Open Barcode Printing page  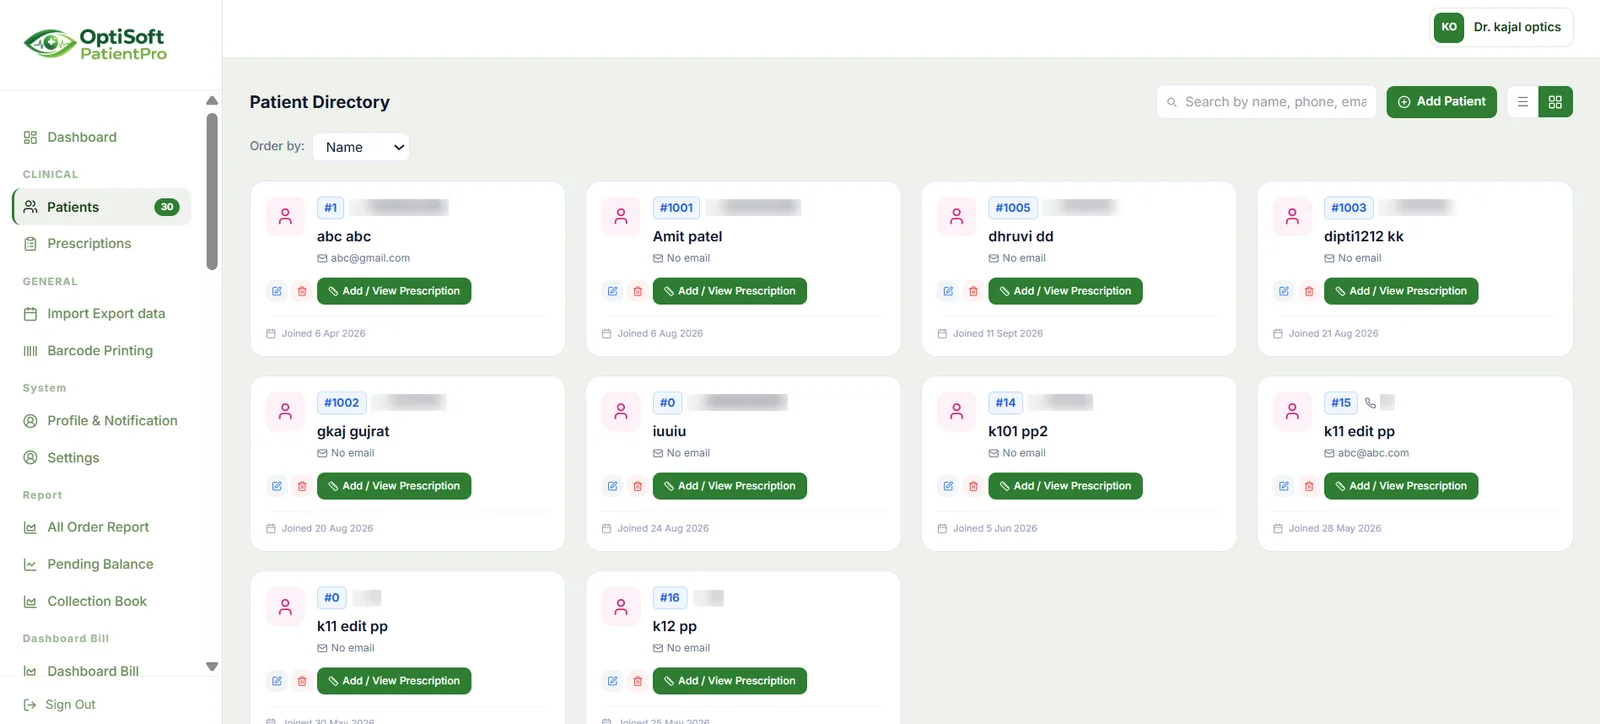[100, 351]
